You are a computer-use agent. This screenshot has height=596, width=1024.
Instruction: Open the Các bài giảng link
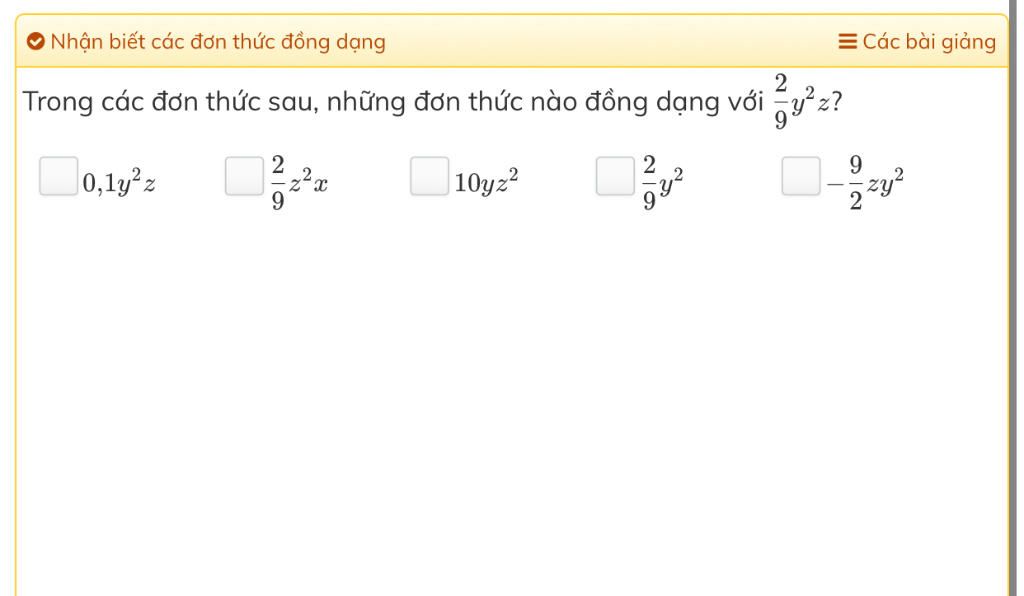click(x=918, y=42)
